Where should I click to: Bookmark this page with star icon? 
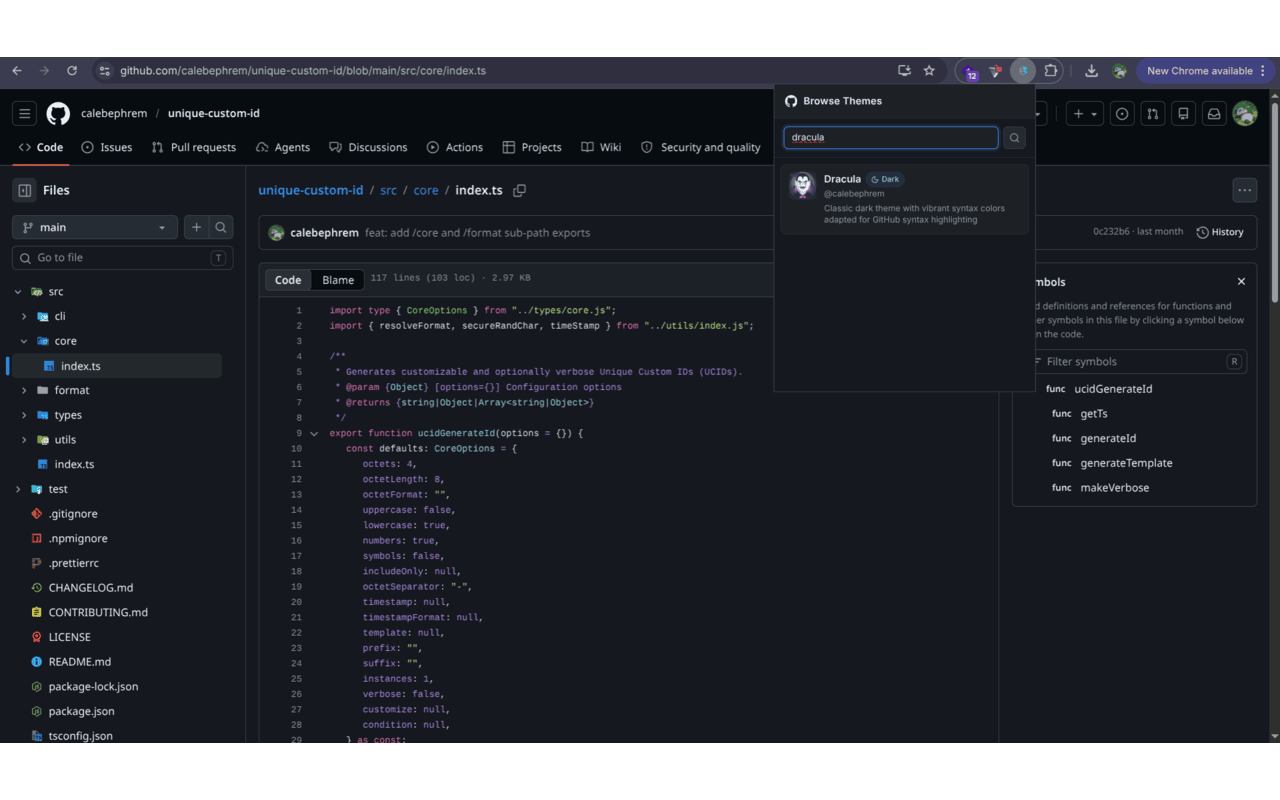(x=929, y=71)
